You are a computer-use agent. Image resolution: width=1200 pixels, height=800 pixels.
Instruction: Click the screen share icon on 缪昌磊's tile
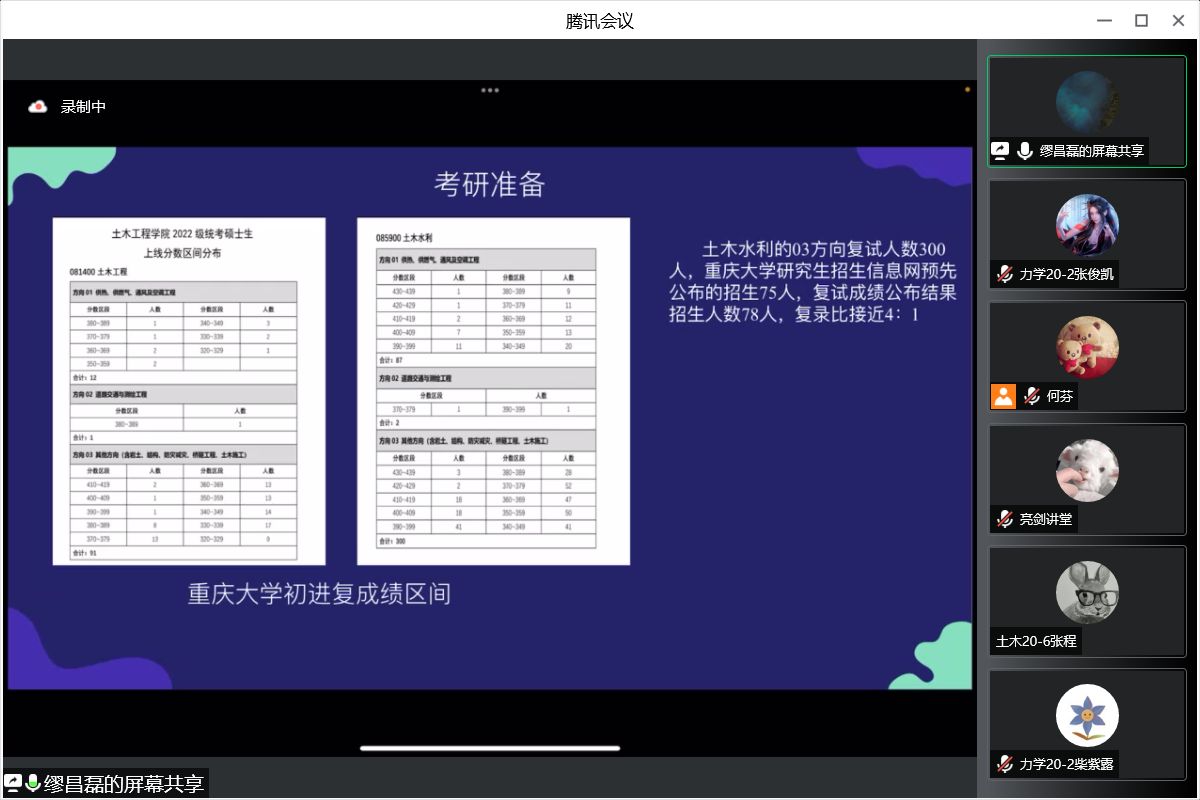click(x=1001, y=151)
